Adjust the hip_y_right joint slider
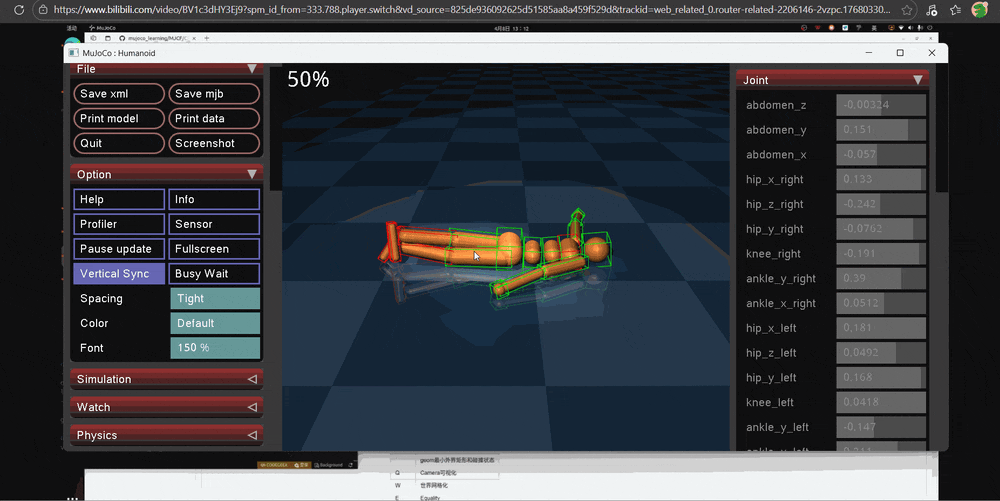This screenshot has height=501, width=1000. (x=881, y=229)
